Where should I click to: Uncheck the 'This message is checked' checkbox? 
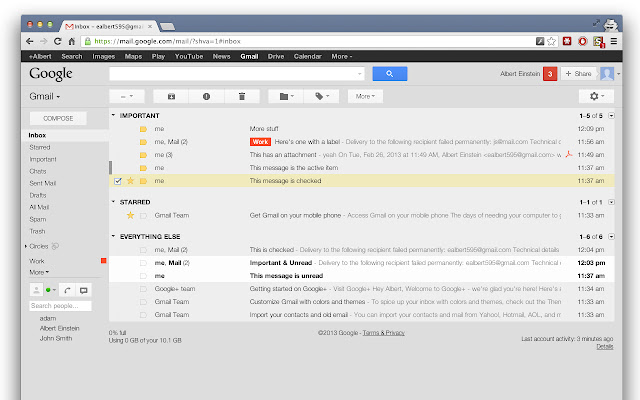(x=118, y=181)
